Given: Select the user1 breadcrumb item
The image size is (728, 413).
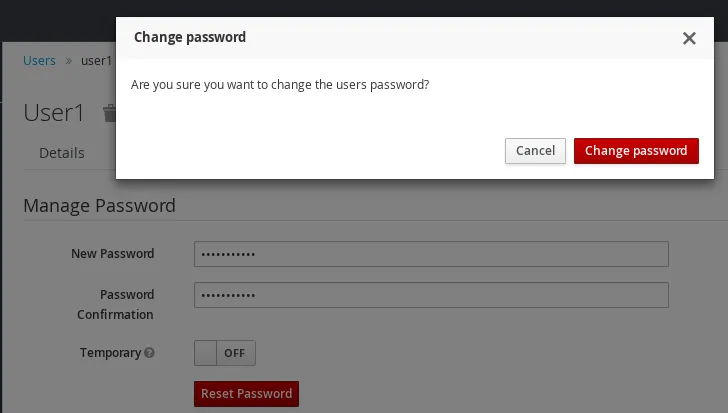Looking at the screenshot, I should (x=97, y=61).
